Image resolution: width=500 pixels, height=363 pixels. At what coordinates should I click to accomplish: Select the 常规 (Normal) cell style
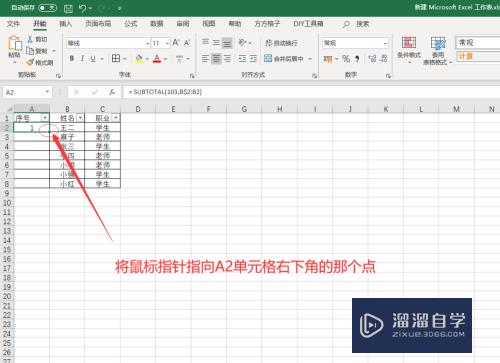[477, 43]
